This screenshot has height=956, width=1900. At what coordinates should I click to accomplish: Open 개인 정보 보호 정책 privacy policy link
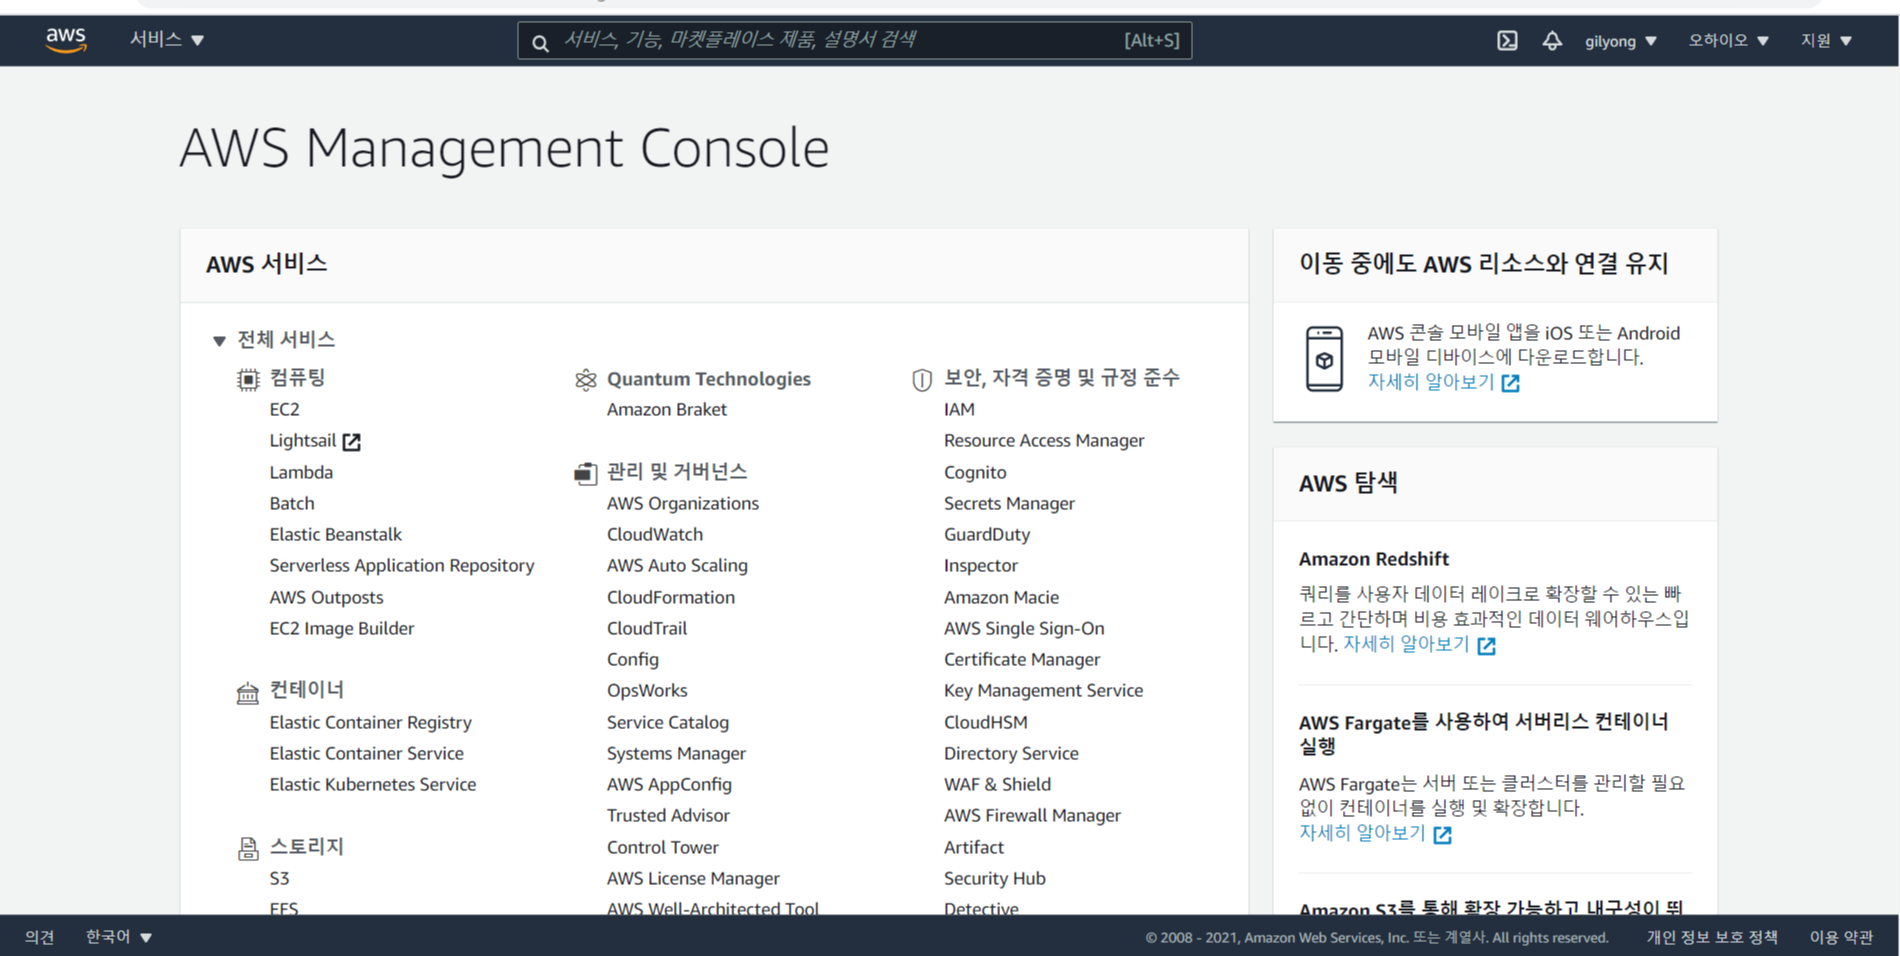coord(1712,937)
